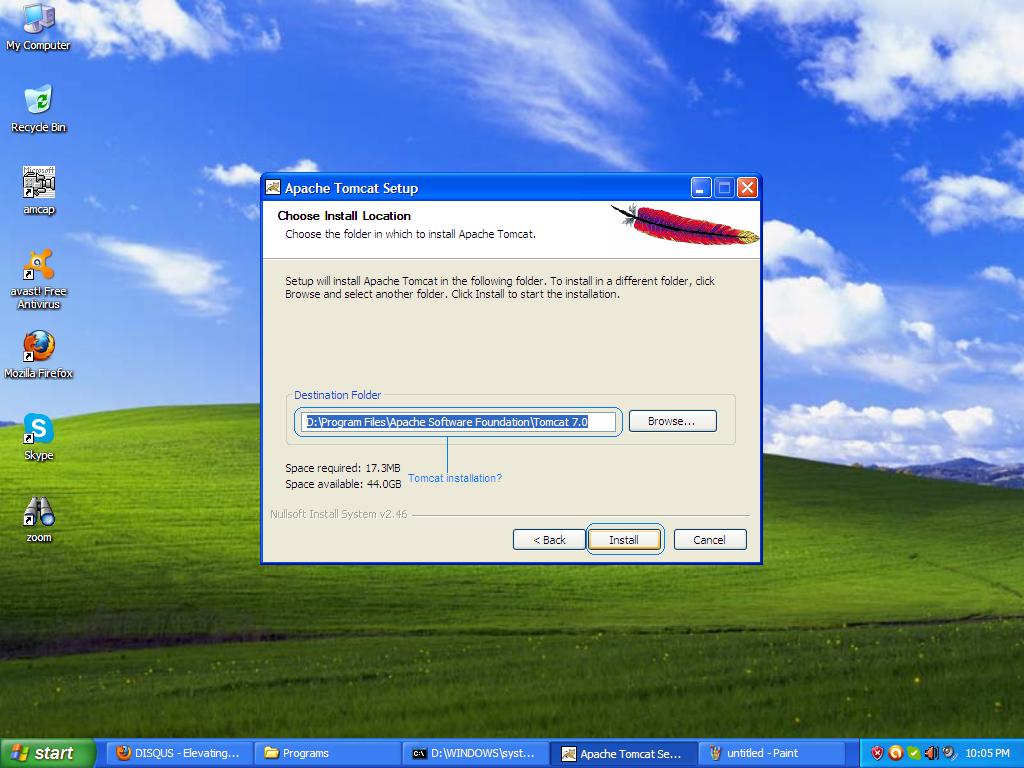Click Browse to choose another folder
Screen dimensions: 1024x768
click(x=671, y=421)
